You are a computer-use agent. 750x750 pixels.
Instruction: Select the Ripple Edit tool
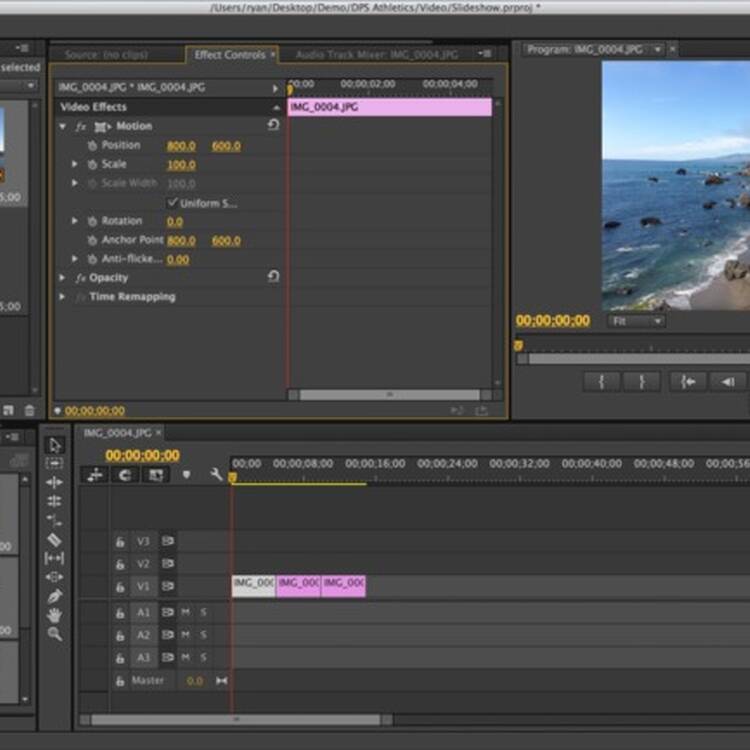(x=54, y=482)
